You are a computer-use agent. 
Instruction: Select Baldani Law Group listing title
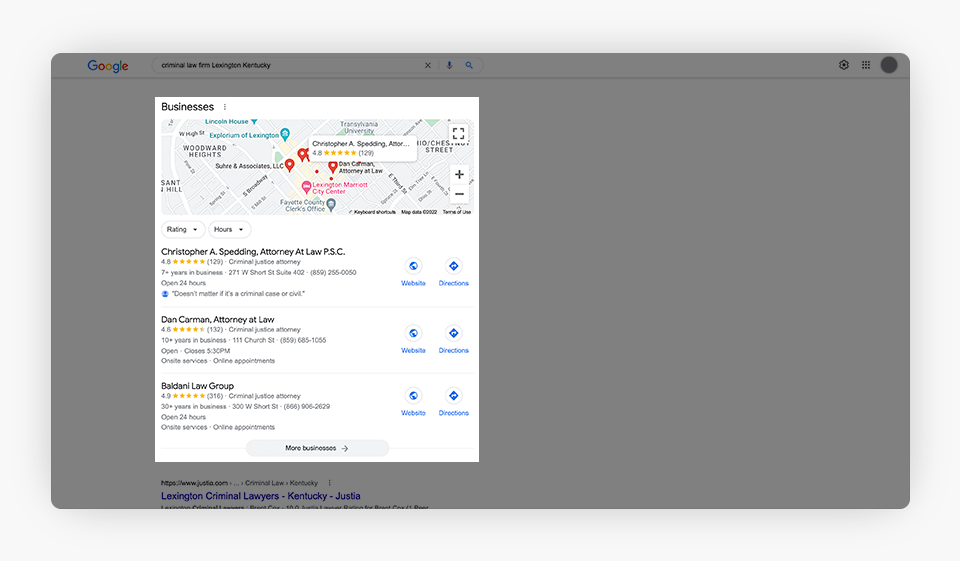coord(197,386)
